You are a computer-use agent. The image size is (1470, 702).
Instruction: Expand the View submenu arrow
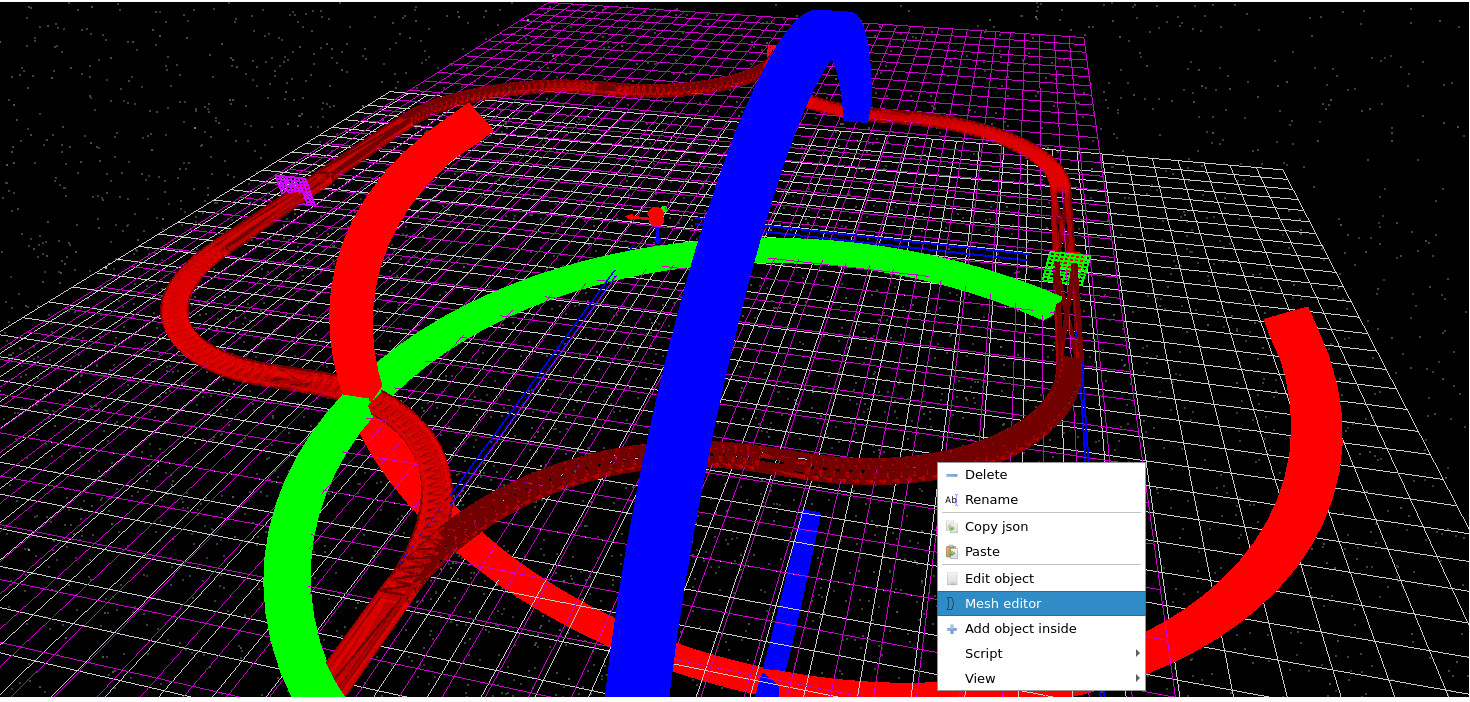pyautogui.click(x=1138, y=678)
